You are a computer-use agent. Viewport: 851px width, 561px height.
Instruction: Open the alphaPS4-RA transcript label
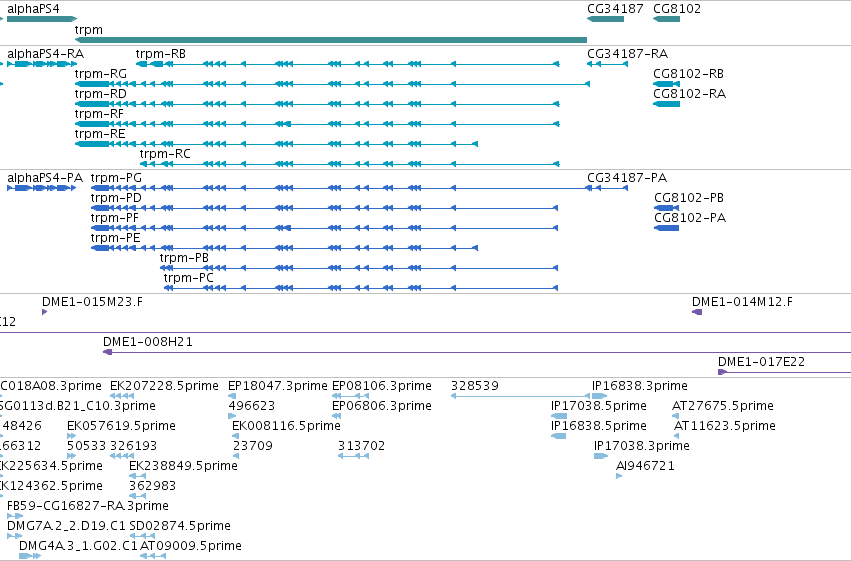pos(46,54)
